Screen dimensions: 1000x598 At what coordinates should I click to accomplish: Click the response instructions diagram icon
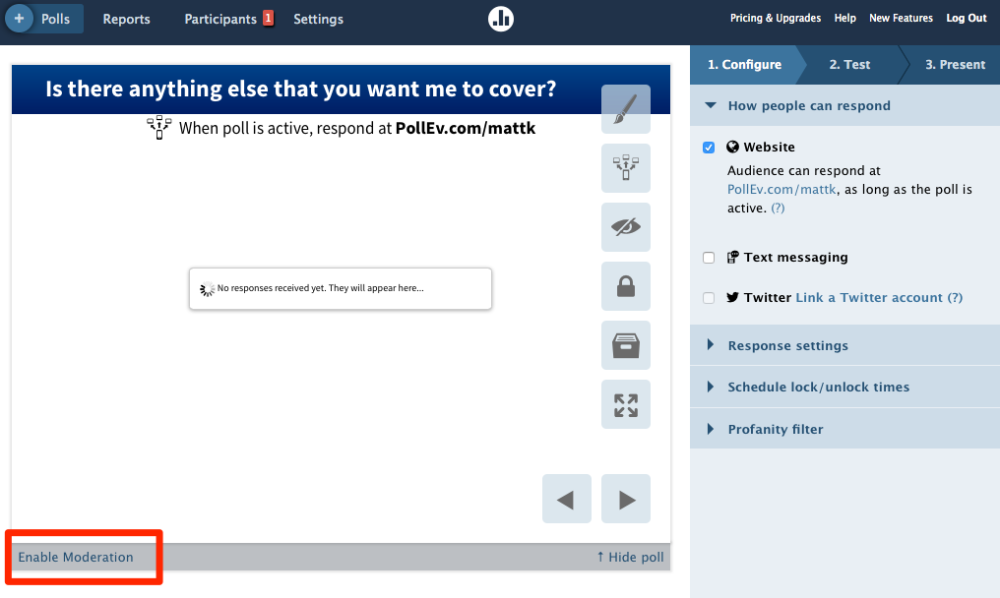tap(626, 168)
